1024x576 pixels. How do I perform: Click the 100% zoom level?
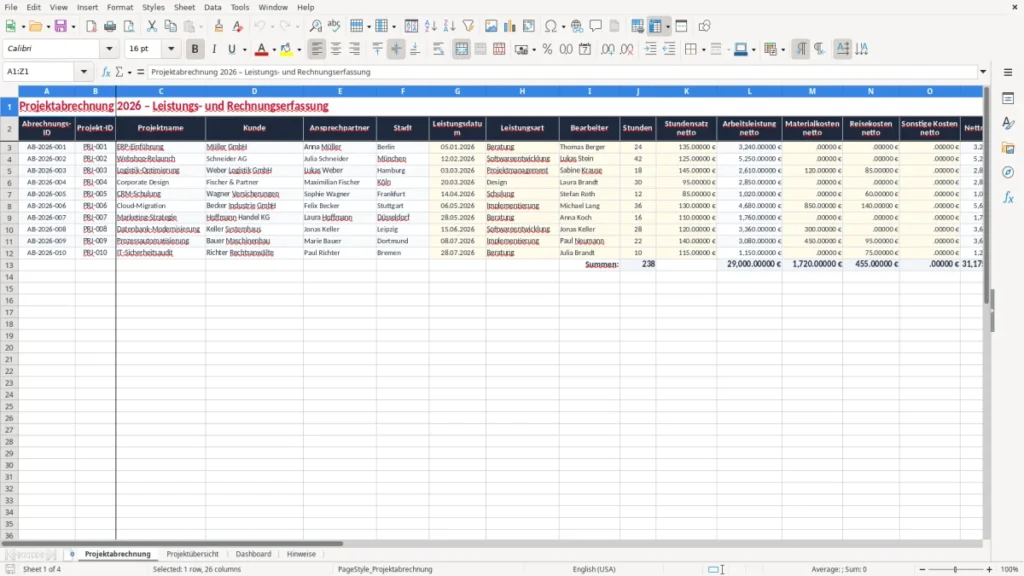coord(1010,569)
